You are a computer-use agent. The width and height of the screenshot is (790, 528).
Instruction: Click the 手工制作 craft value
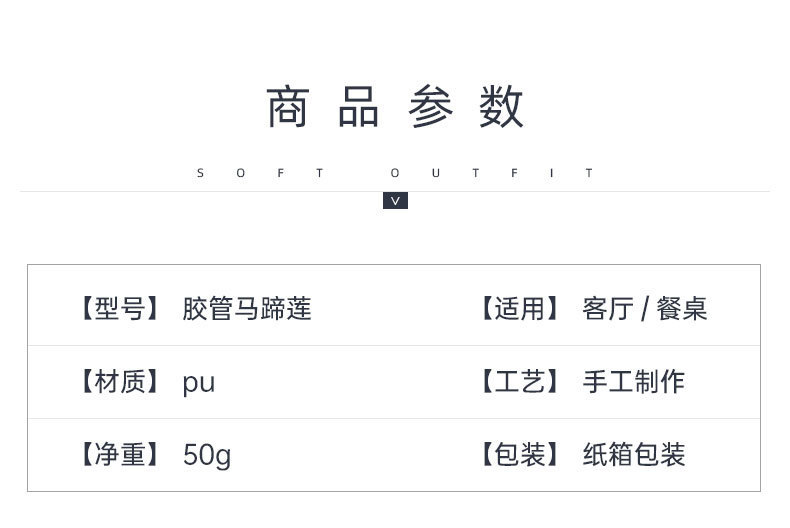click(x=634, y=381)
